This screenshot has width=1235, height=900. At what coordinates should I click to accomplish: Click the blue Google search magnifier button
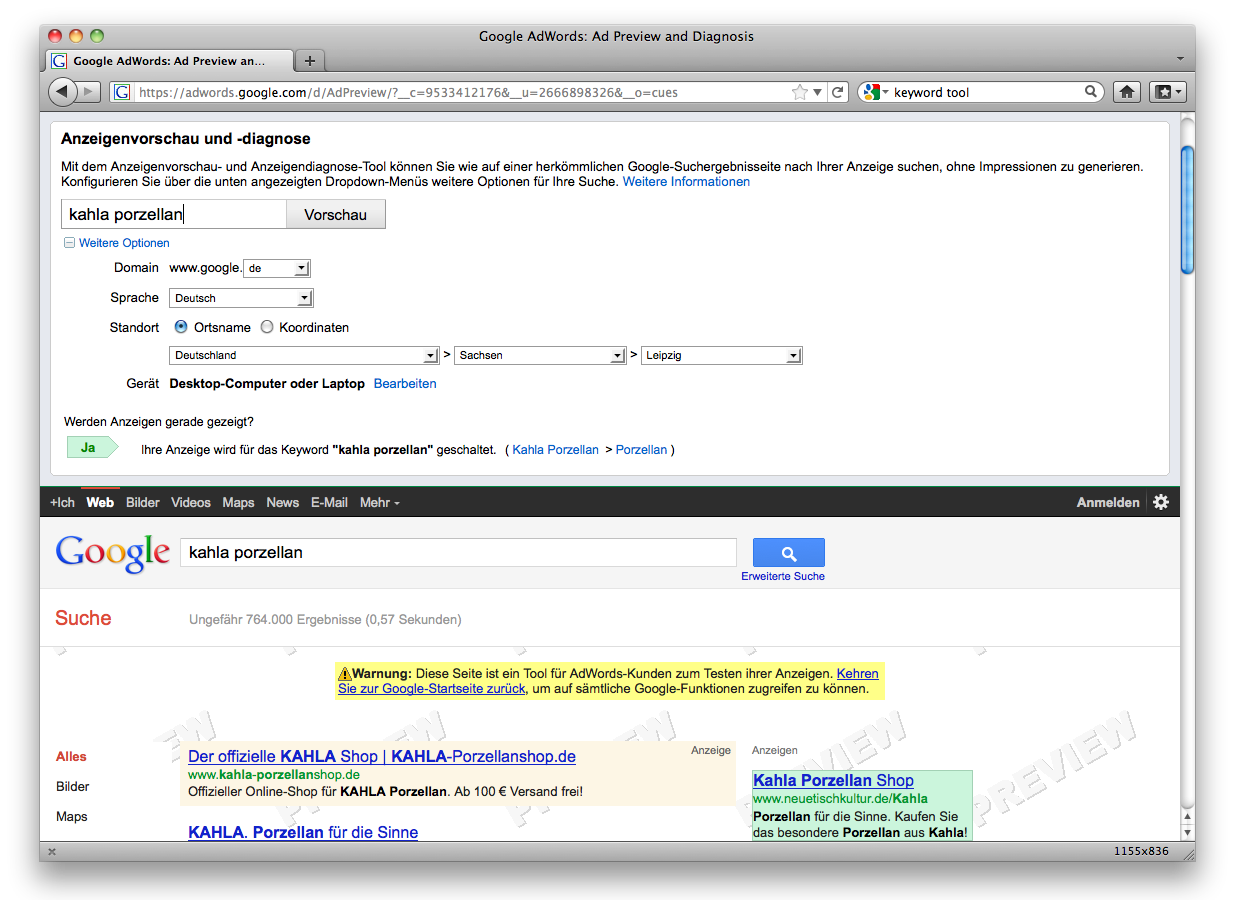click(x=789, y=553)
